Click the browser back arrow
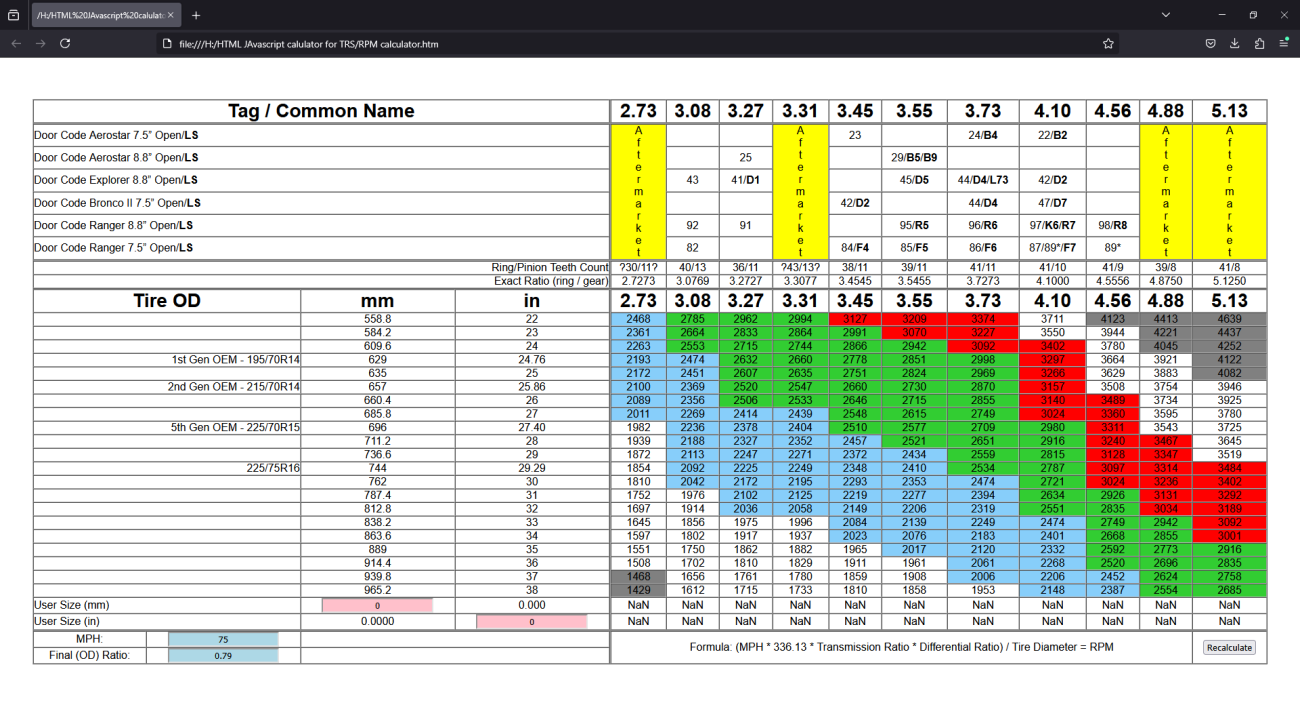 point(15,44)
